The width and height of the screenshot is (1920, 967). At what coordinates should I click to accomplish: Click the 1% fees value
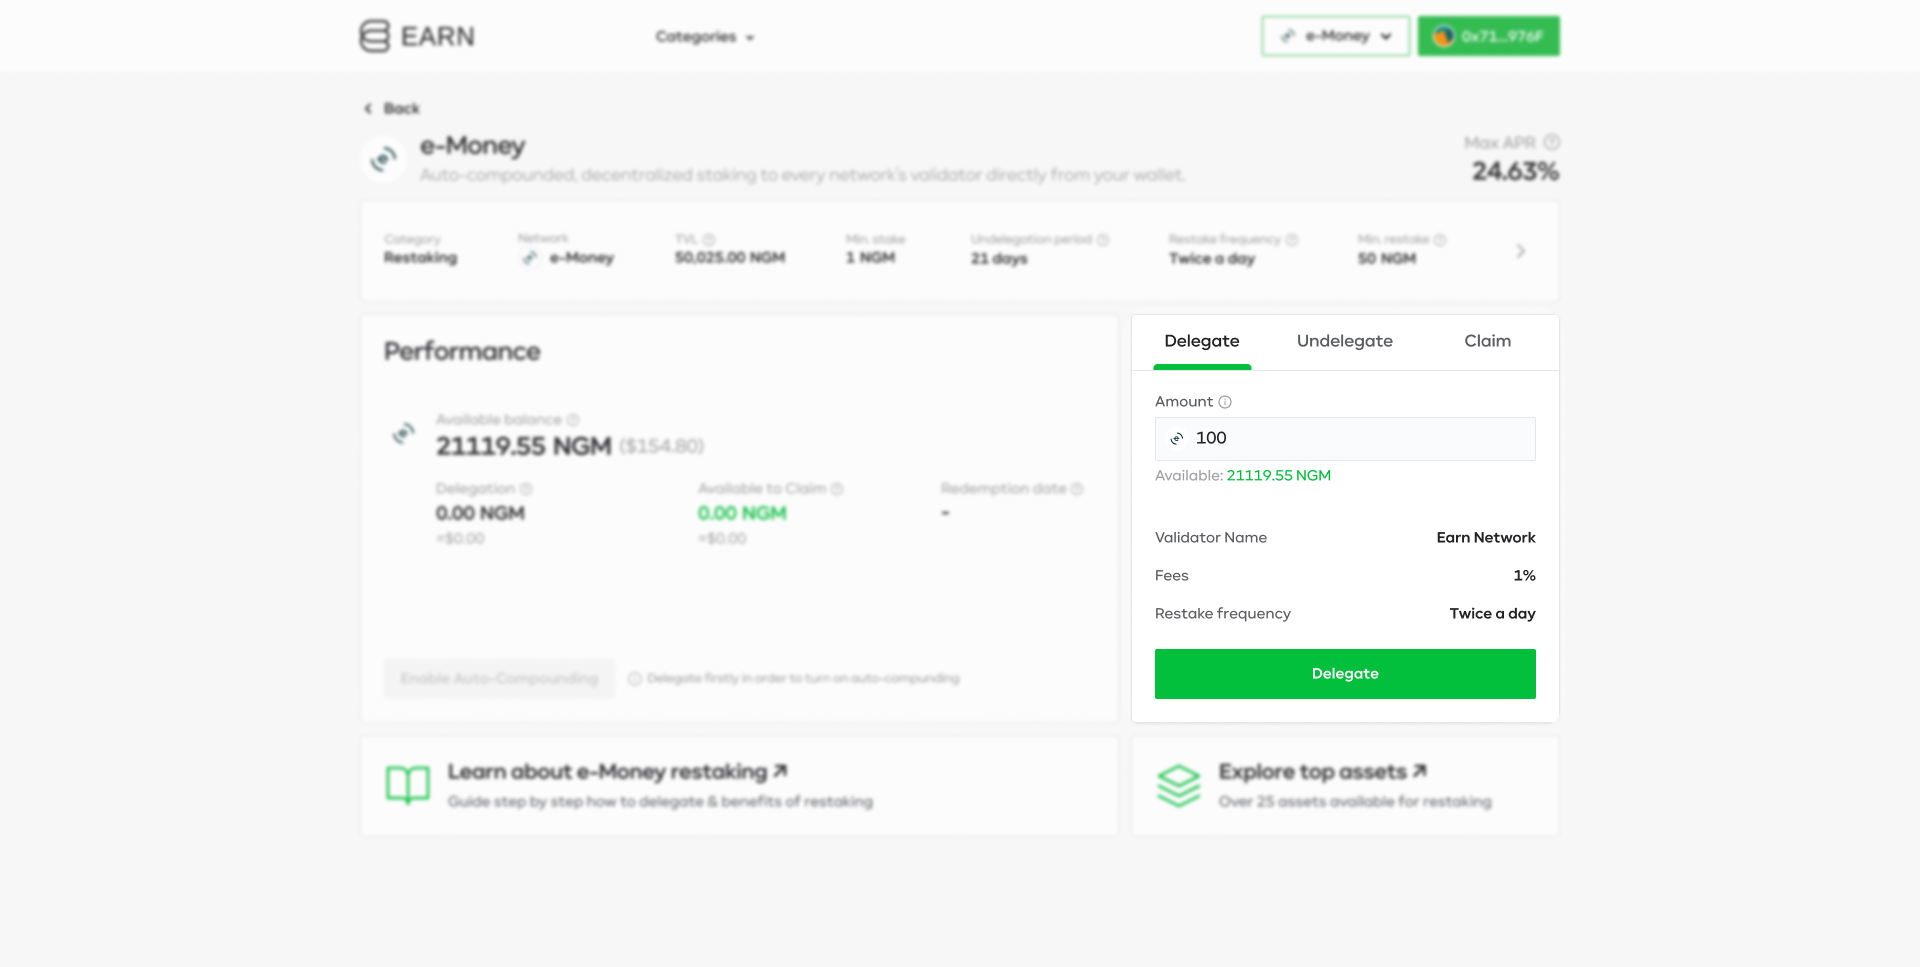click(x=1524, y=576)
